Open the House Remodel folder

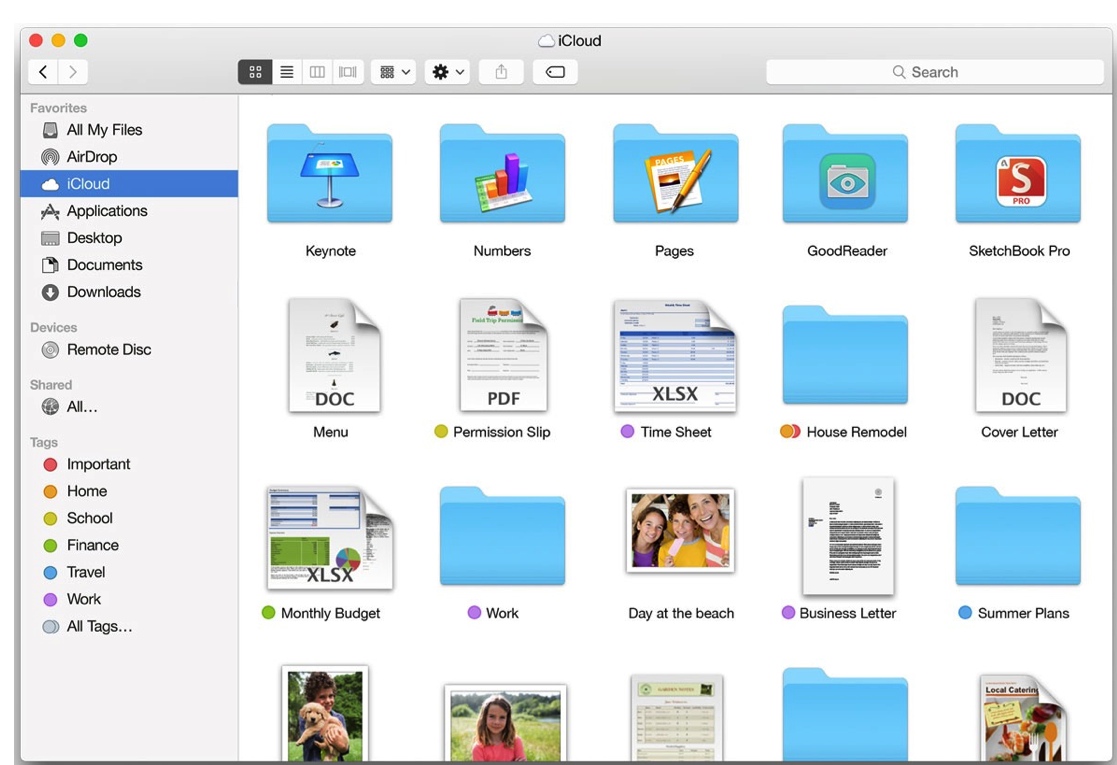[846, 355]
